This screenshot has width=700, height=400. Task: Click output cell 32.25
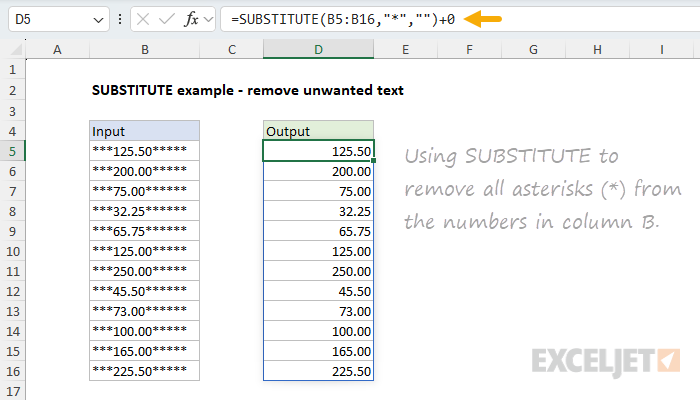coord(318,211)
